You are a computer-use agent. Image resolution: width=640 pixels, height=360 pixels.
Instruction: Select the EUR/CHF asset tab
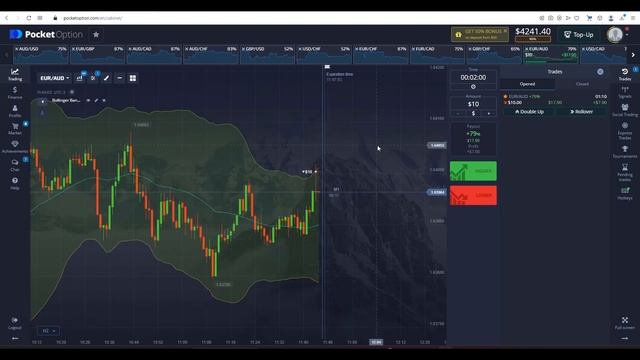point(381,55)
